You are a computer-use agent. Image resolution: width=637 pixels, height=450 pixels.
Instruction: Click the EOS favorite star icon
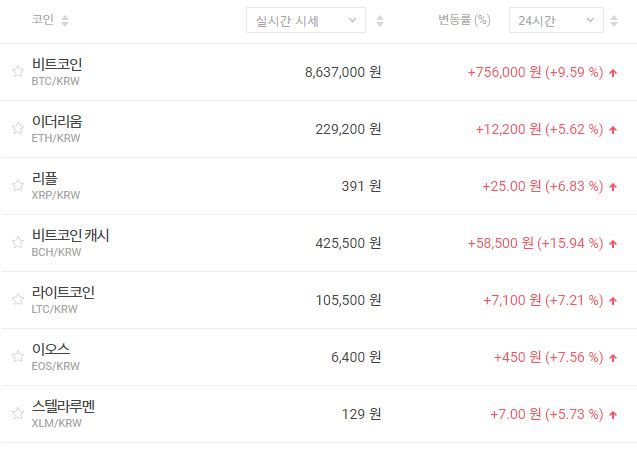point(17,357)
